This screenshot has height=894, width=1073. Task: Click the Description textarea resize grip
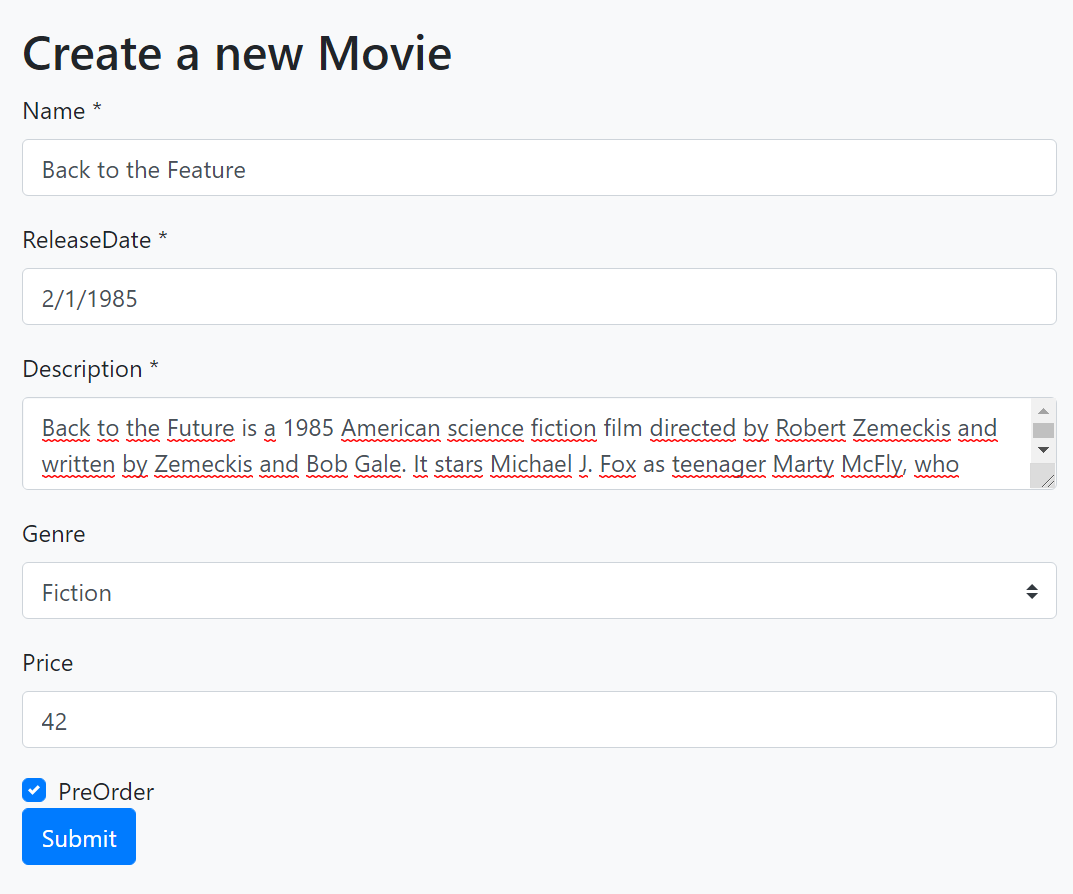coord(1047,481)
